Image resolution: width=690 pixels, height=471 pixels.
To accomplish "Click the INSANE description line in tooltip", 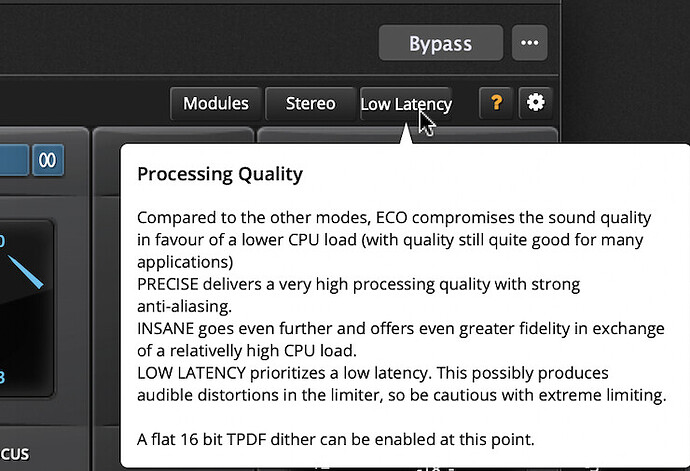I will click(x=400, y=339).
